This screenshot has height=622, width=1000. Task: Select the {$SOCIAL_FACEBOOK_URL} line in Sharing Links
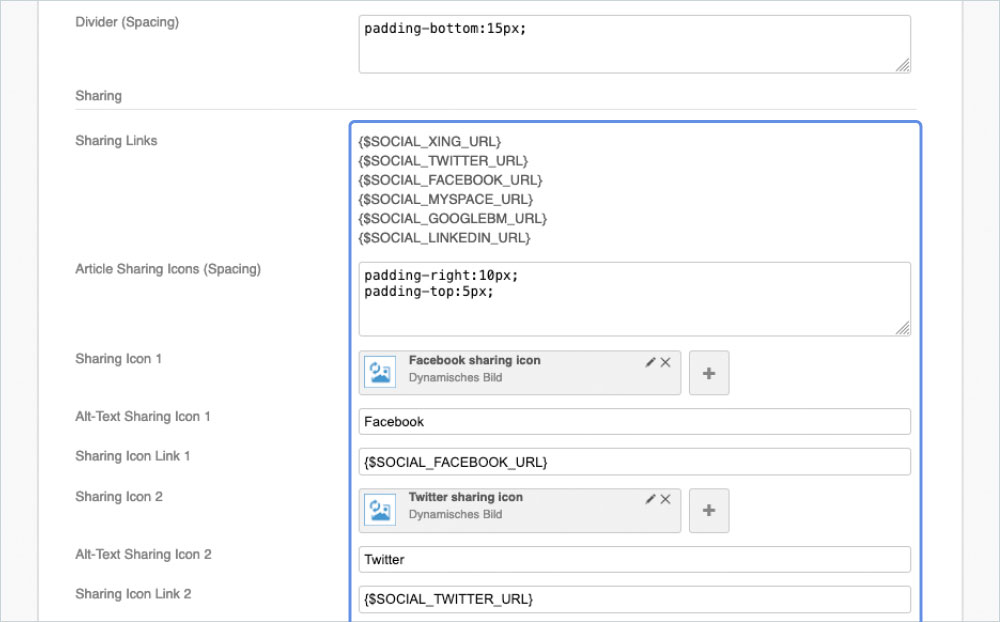coord(450,180)
